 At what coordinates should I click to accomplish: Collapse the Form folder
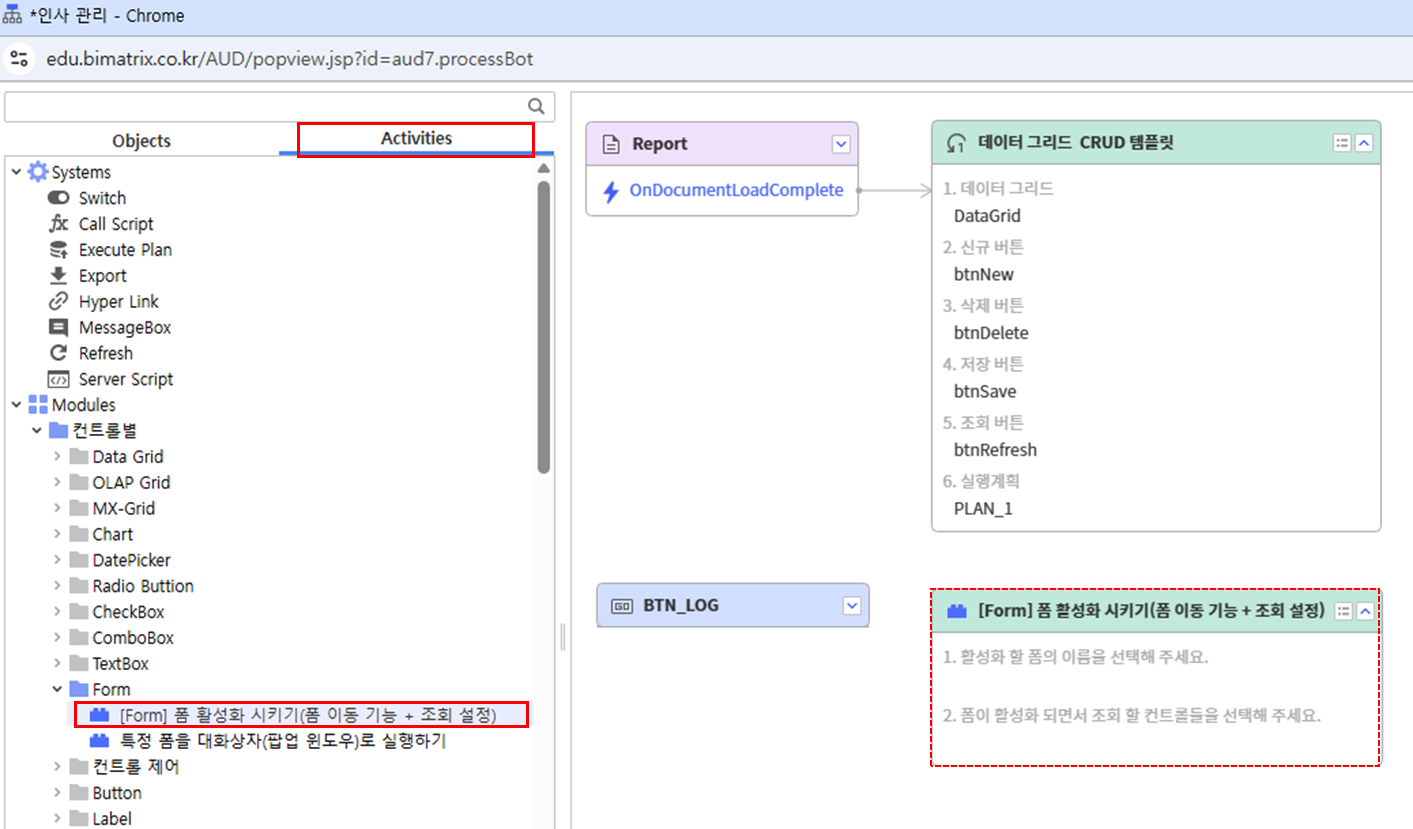(57, 690)
